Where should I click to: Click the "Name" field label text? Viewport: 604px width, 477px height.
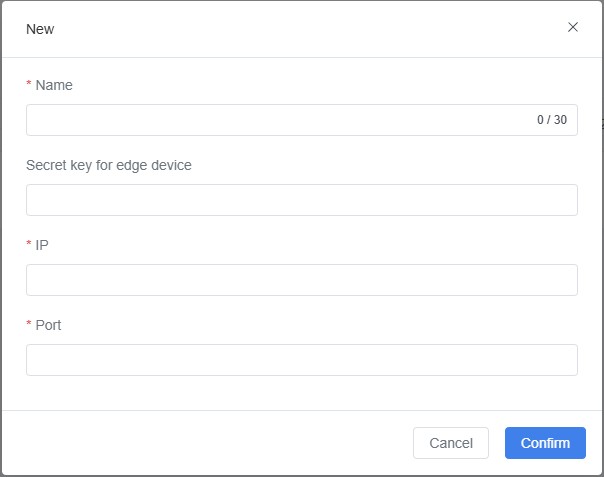[x=54, y=85]
